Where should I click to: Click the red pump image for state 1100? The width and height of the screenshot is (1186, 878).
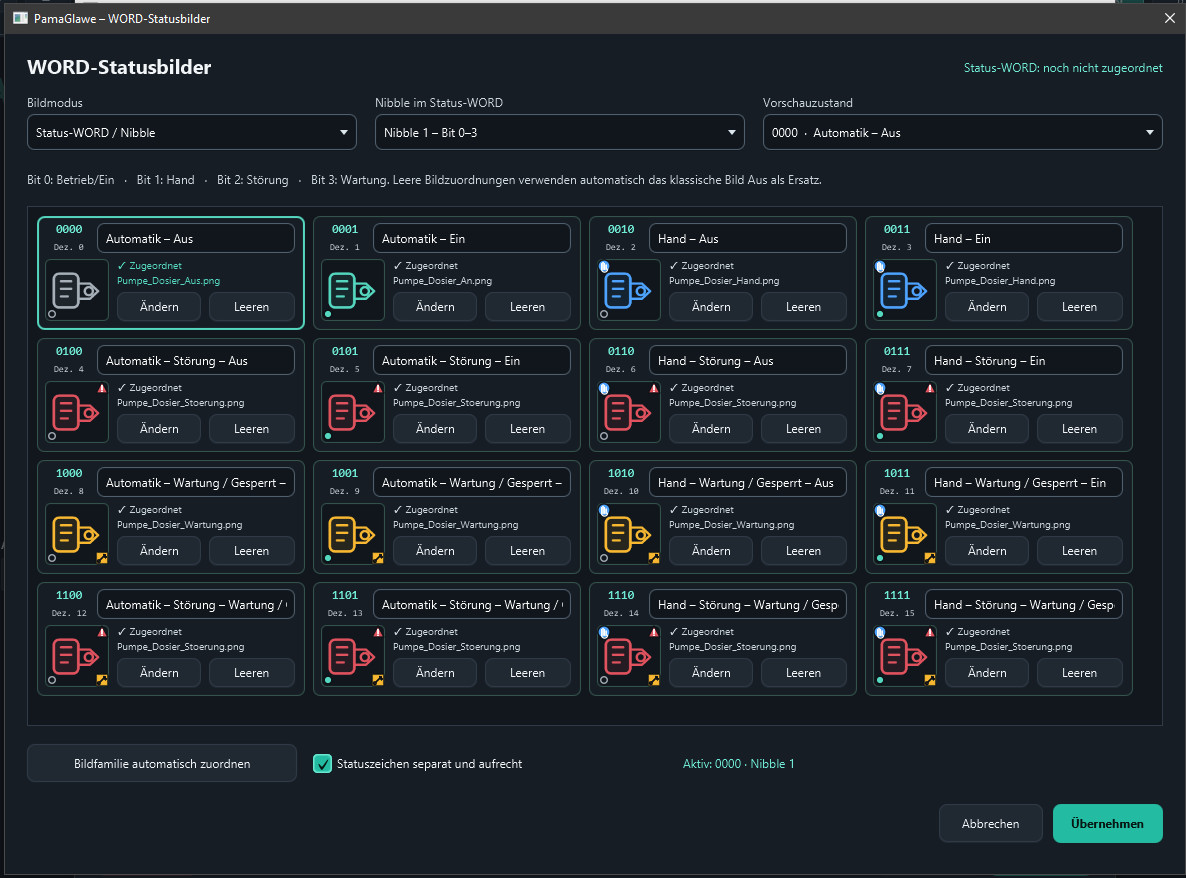click(76, 656)
